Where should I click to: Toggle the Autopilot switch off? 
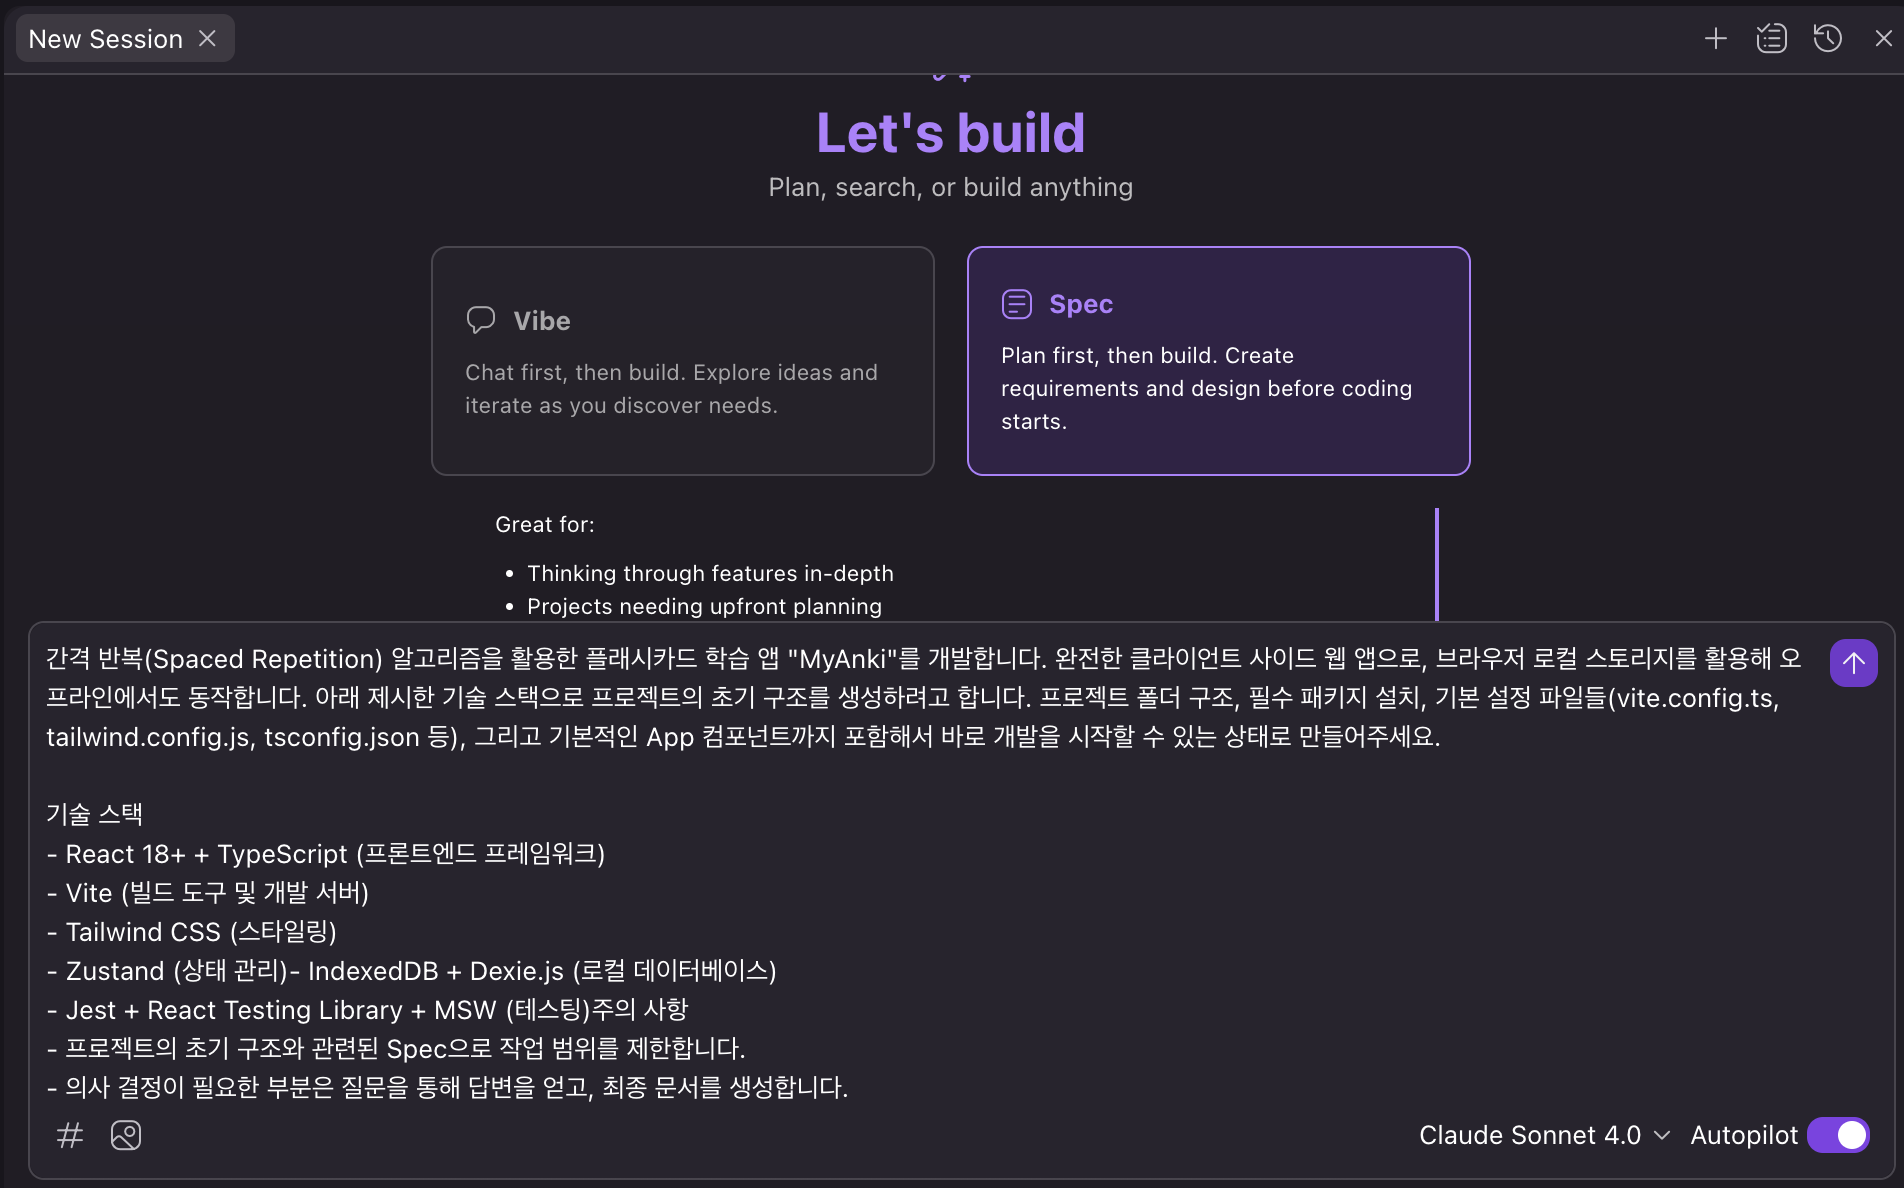[1838, 1135]
